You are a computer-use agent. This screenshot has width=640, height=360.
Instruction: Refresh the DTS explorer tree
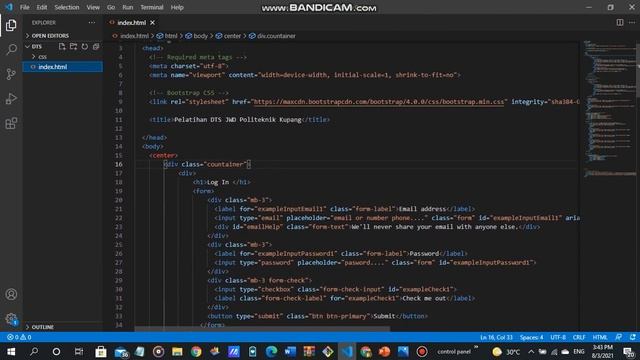[x=84, y=47]
